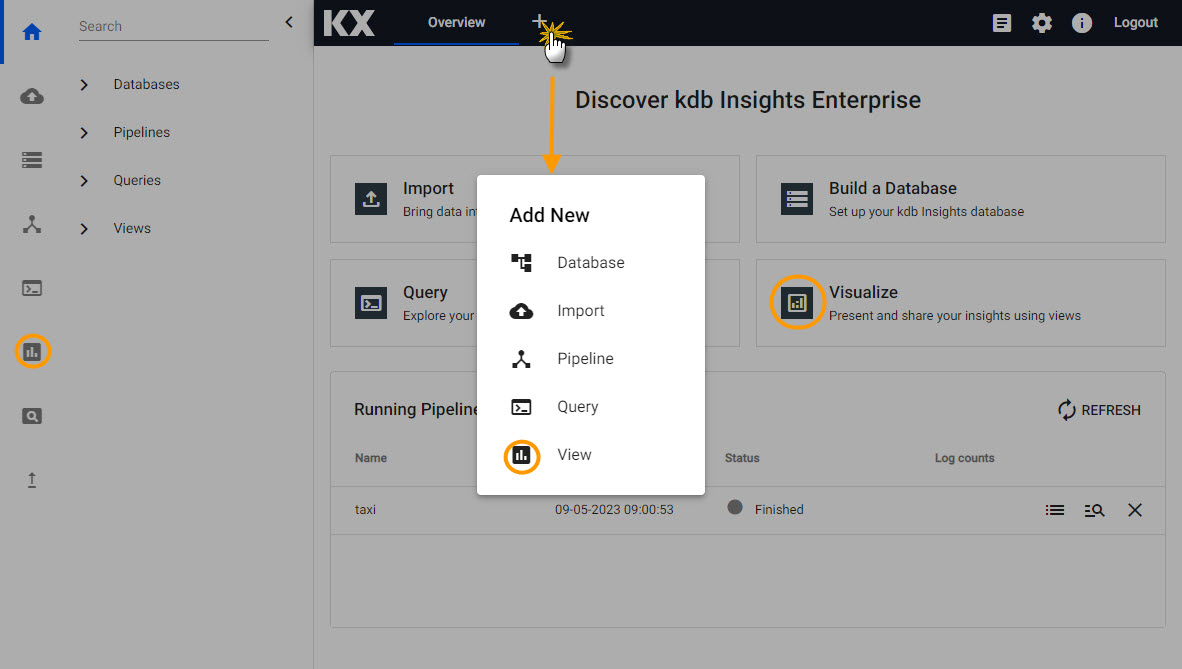The width and height of the screenshot is (1182, 669).
Task: Select Query in Add New menu
Action: (x=591, y=407)
